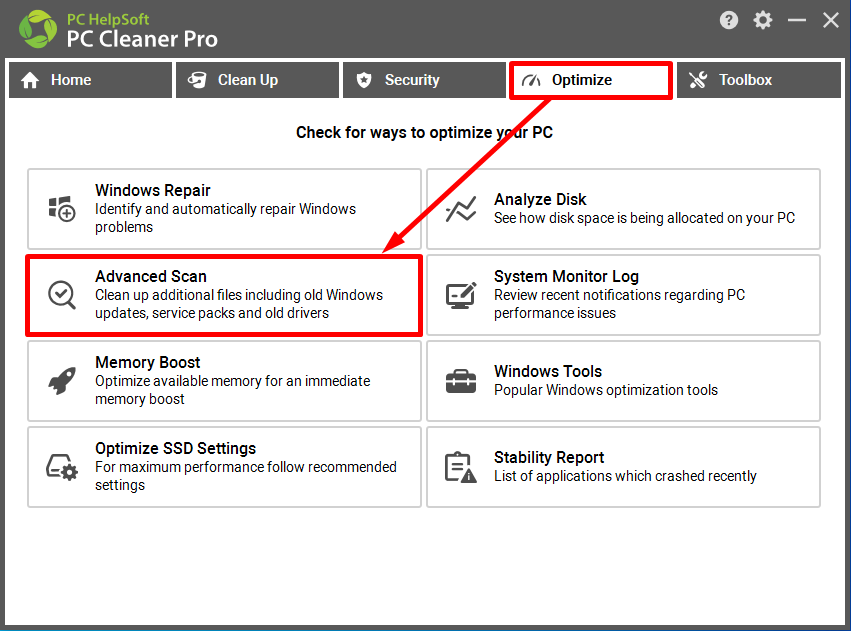Click the Stability Report clipboard icon

(461, 467)
